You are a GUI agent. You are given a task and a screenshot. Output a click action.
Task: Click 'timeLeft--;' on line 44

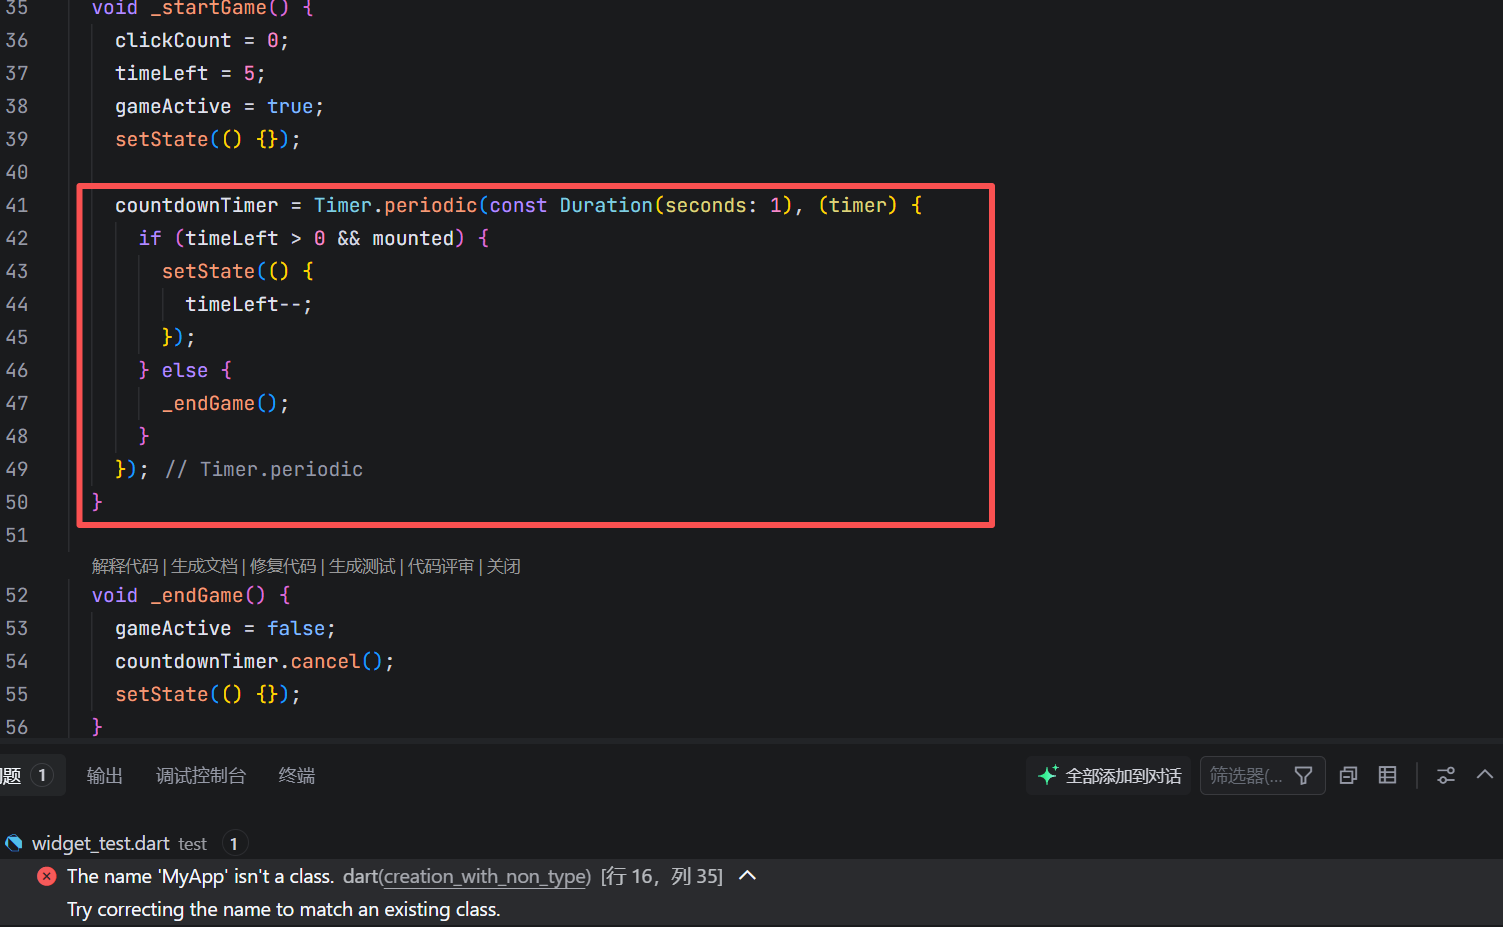click(249, 304)
